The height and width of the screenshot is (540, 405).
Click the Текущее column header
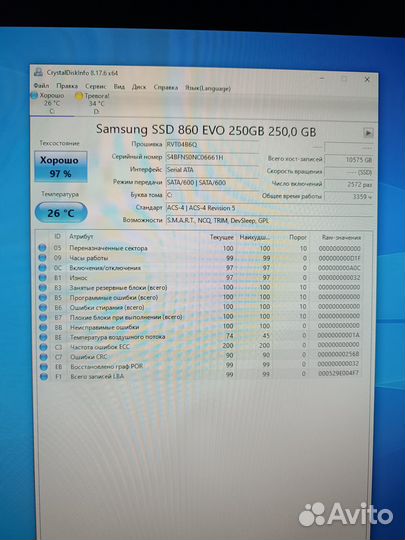point(221,237)
